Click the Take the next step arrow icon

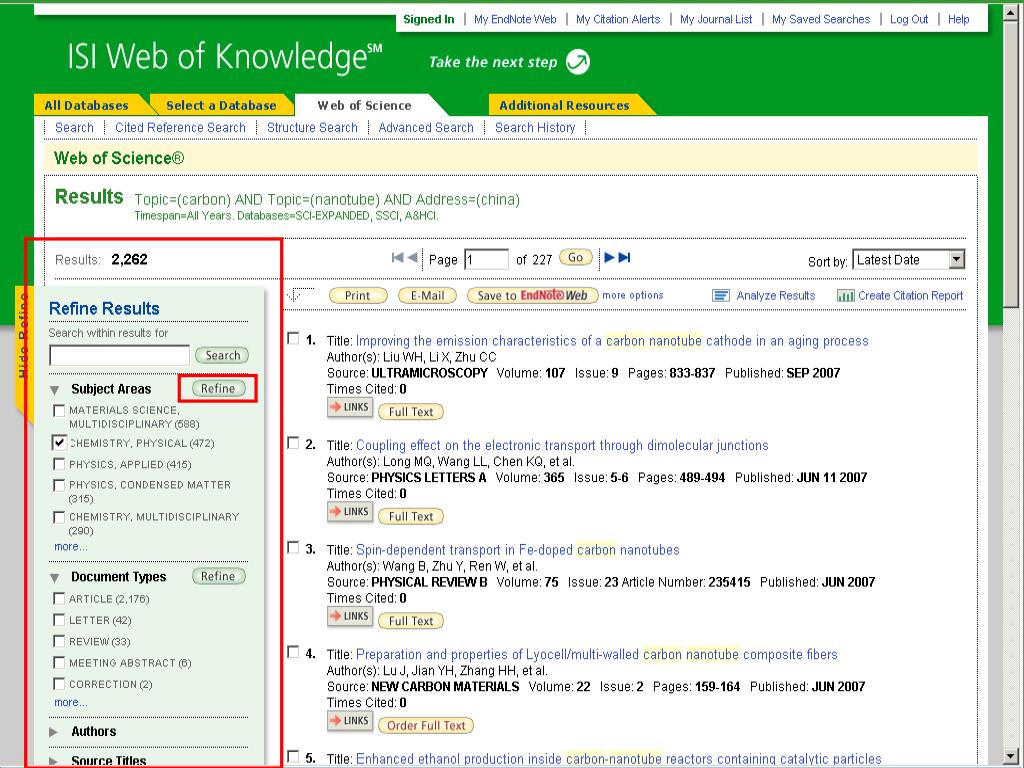[577, 62]
